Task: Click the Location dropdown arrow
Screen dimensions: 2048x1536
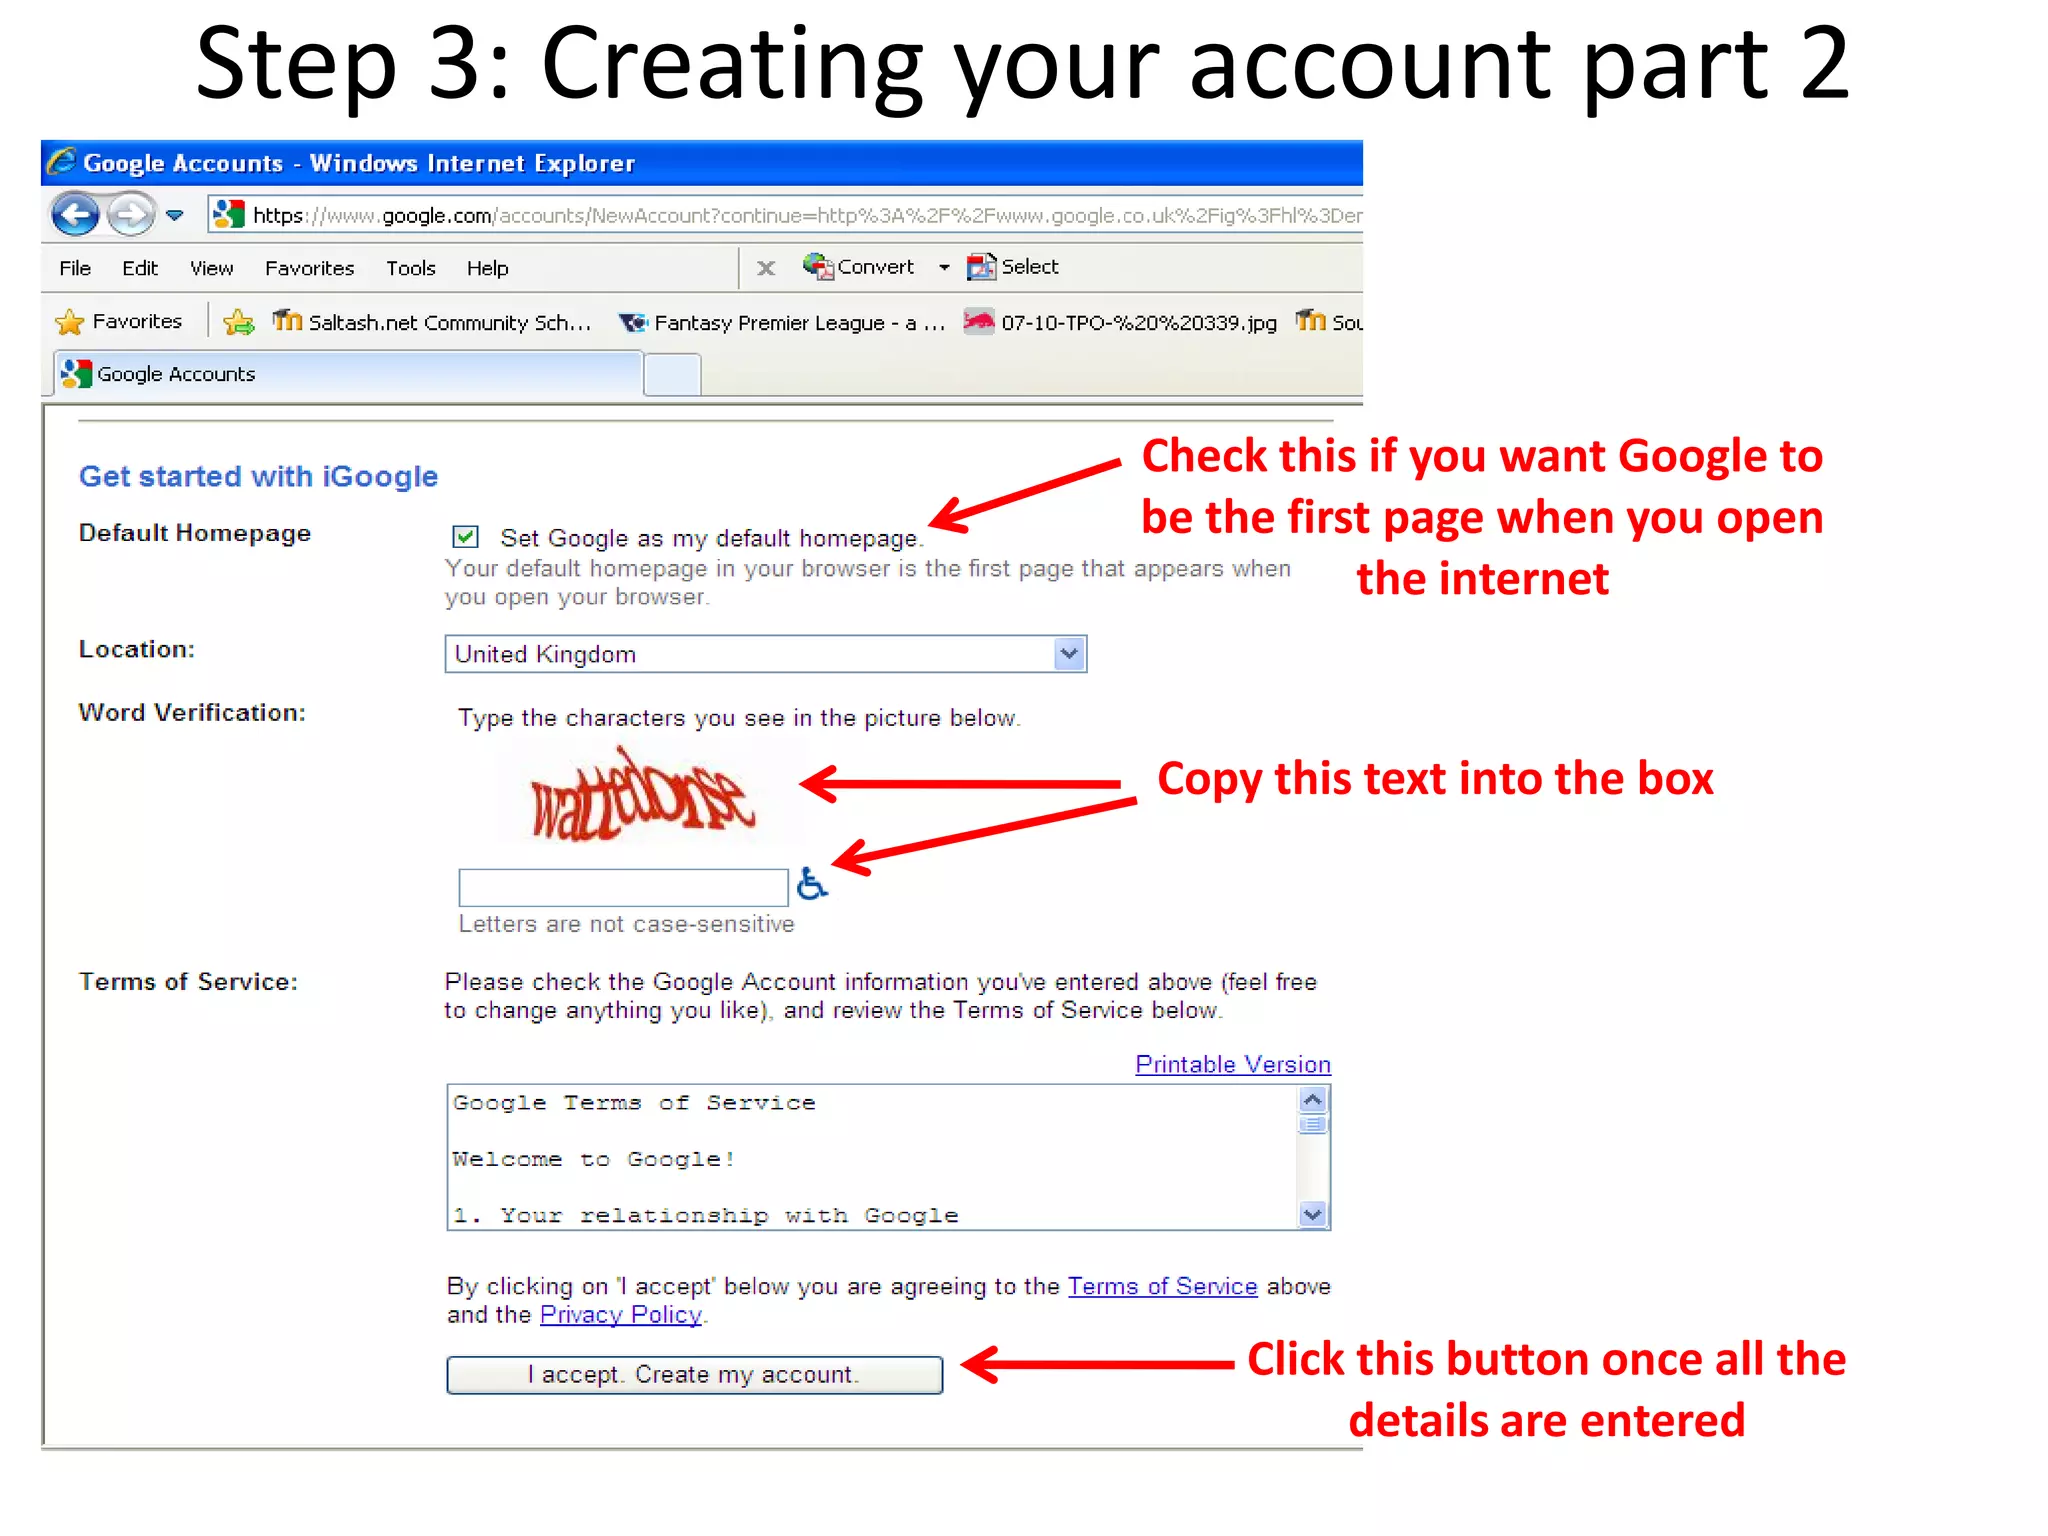Action: [x=1069, y=654]
